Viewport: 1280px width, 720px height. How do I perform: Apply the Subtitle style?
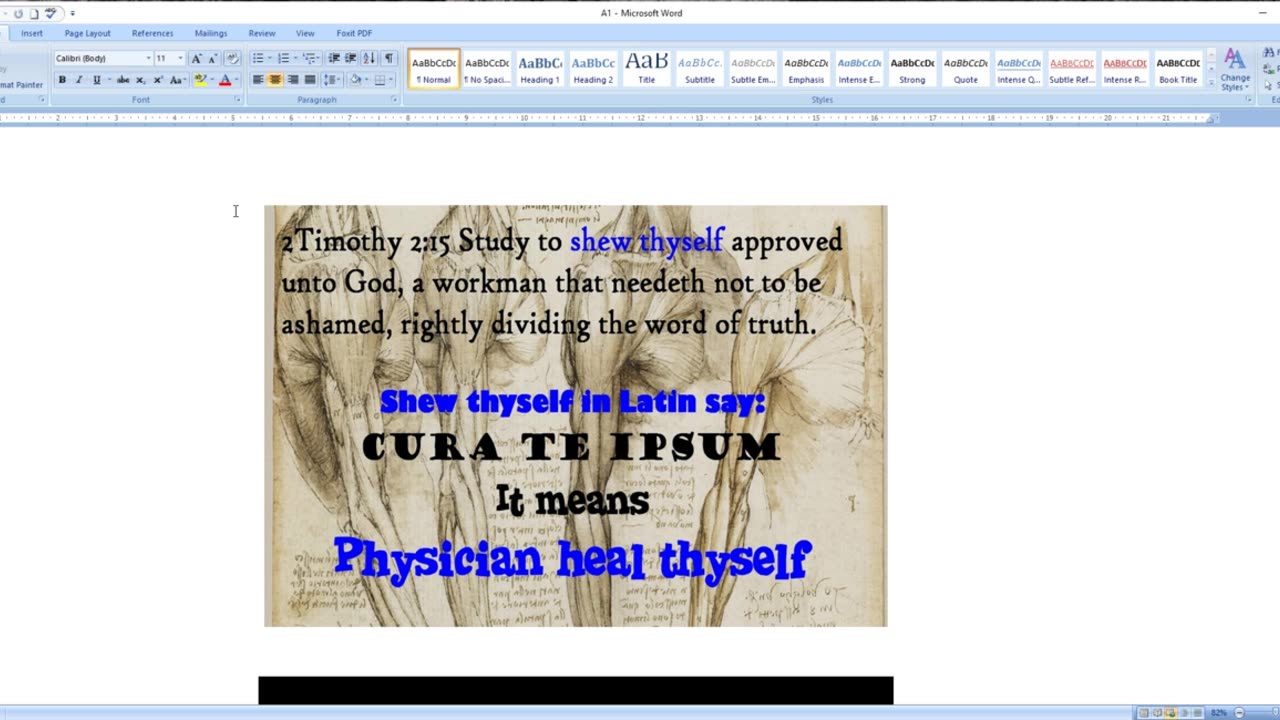point(700,69)
